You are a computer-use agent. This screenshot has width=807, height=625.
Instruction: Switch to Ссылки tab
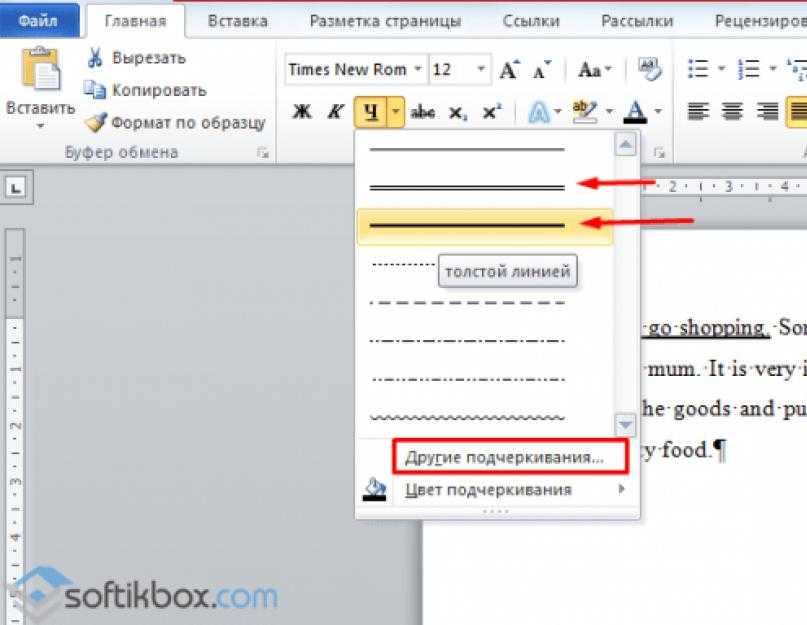(531, 21)
